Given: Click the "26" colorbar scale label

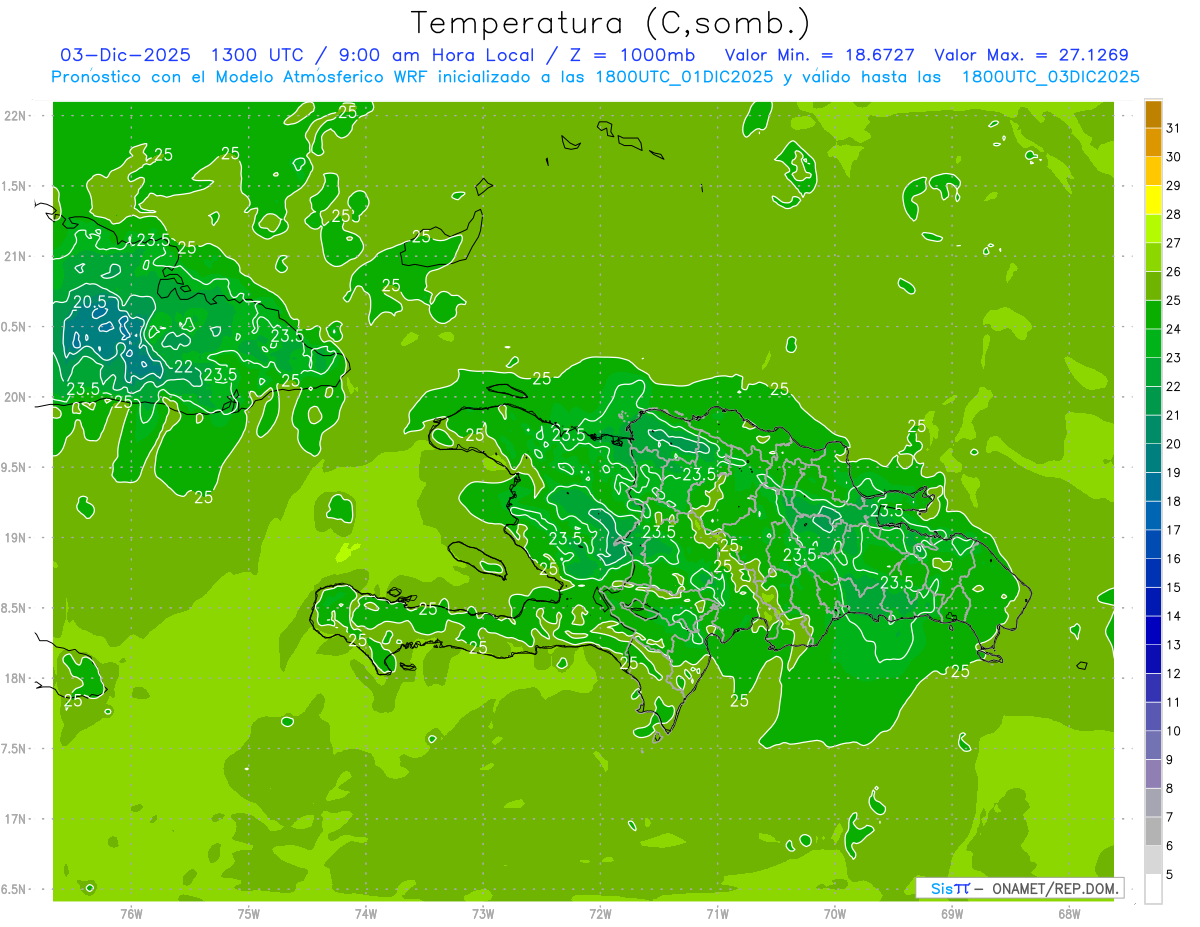Looking at the screenshot, I should (1174, 272).
